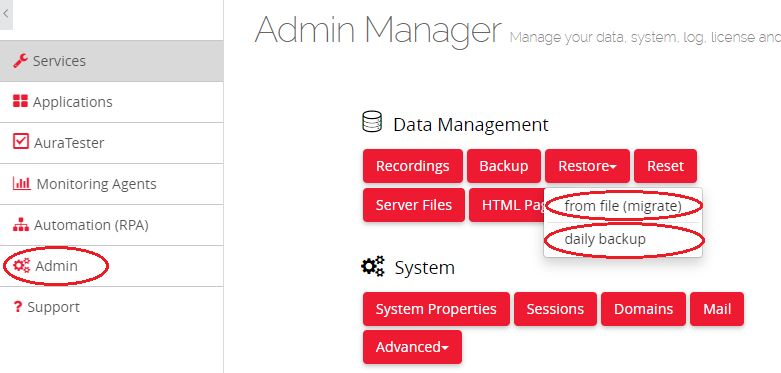Open Server Files
Viewport: 781px width, 373px height.
[x=414, y=205]
